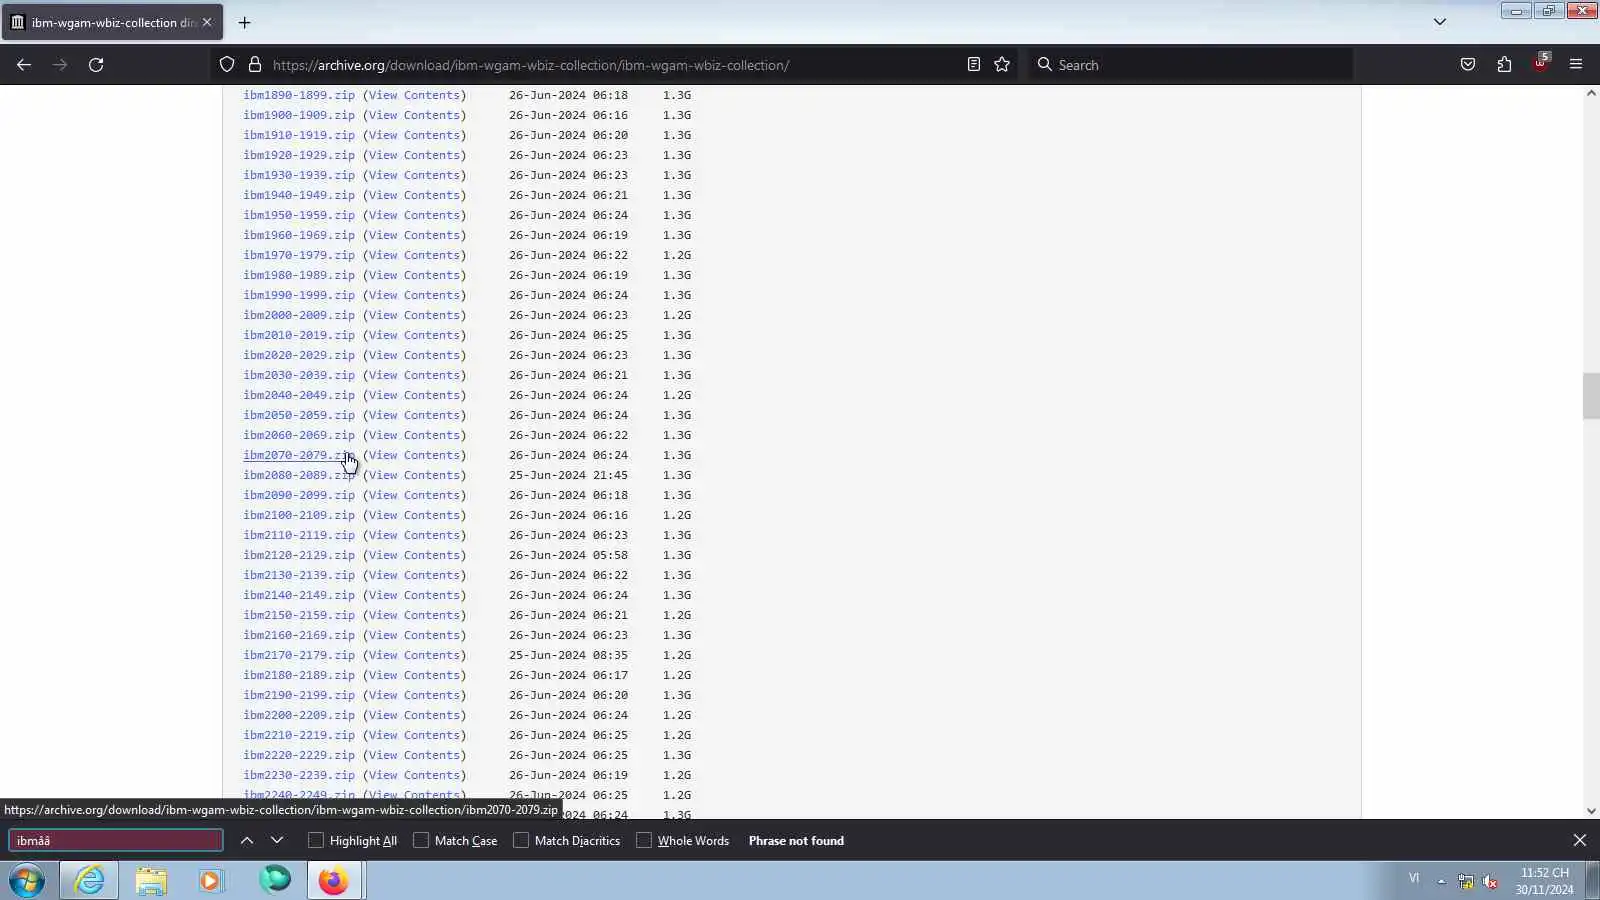This screenshot has width=1600, height=900.
Task: Download ibm2080-2089.zip
Action: point(299,475)
